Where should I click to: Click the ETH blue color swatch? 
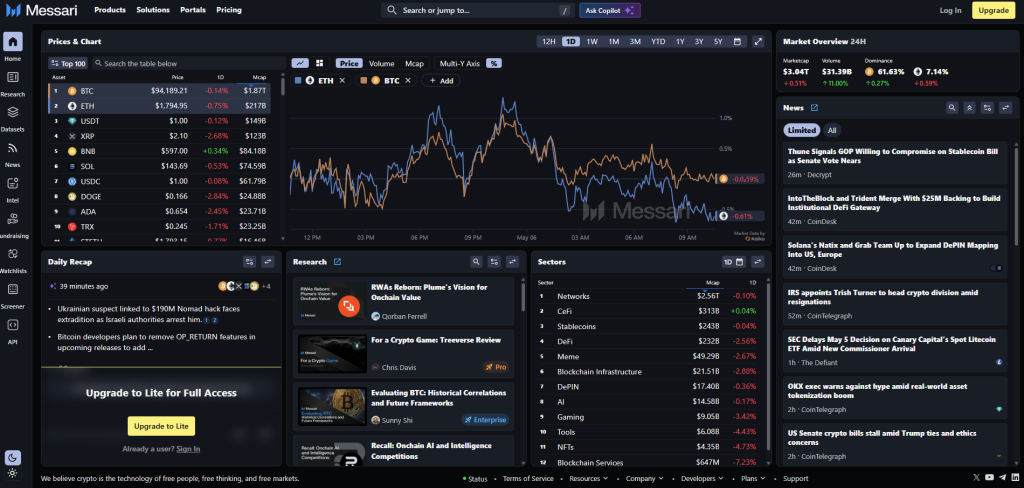[298, 80]
